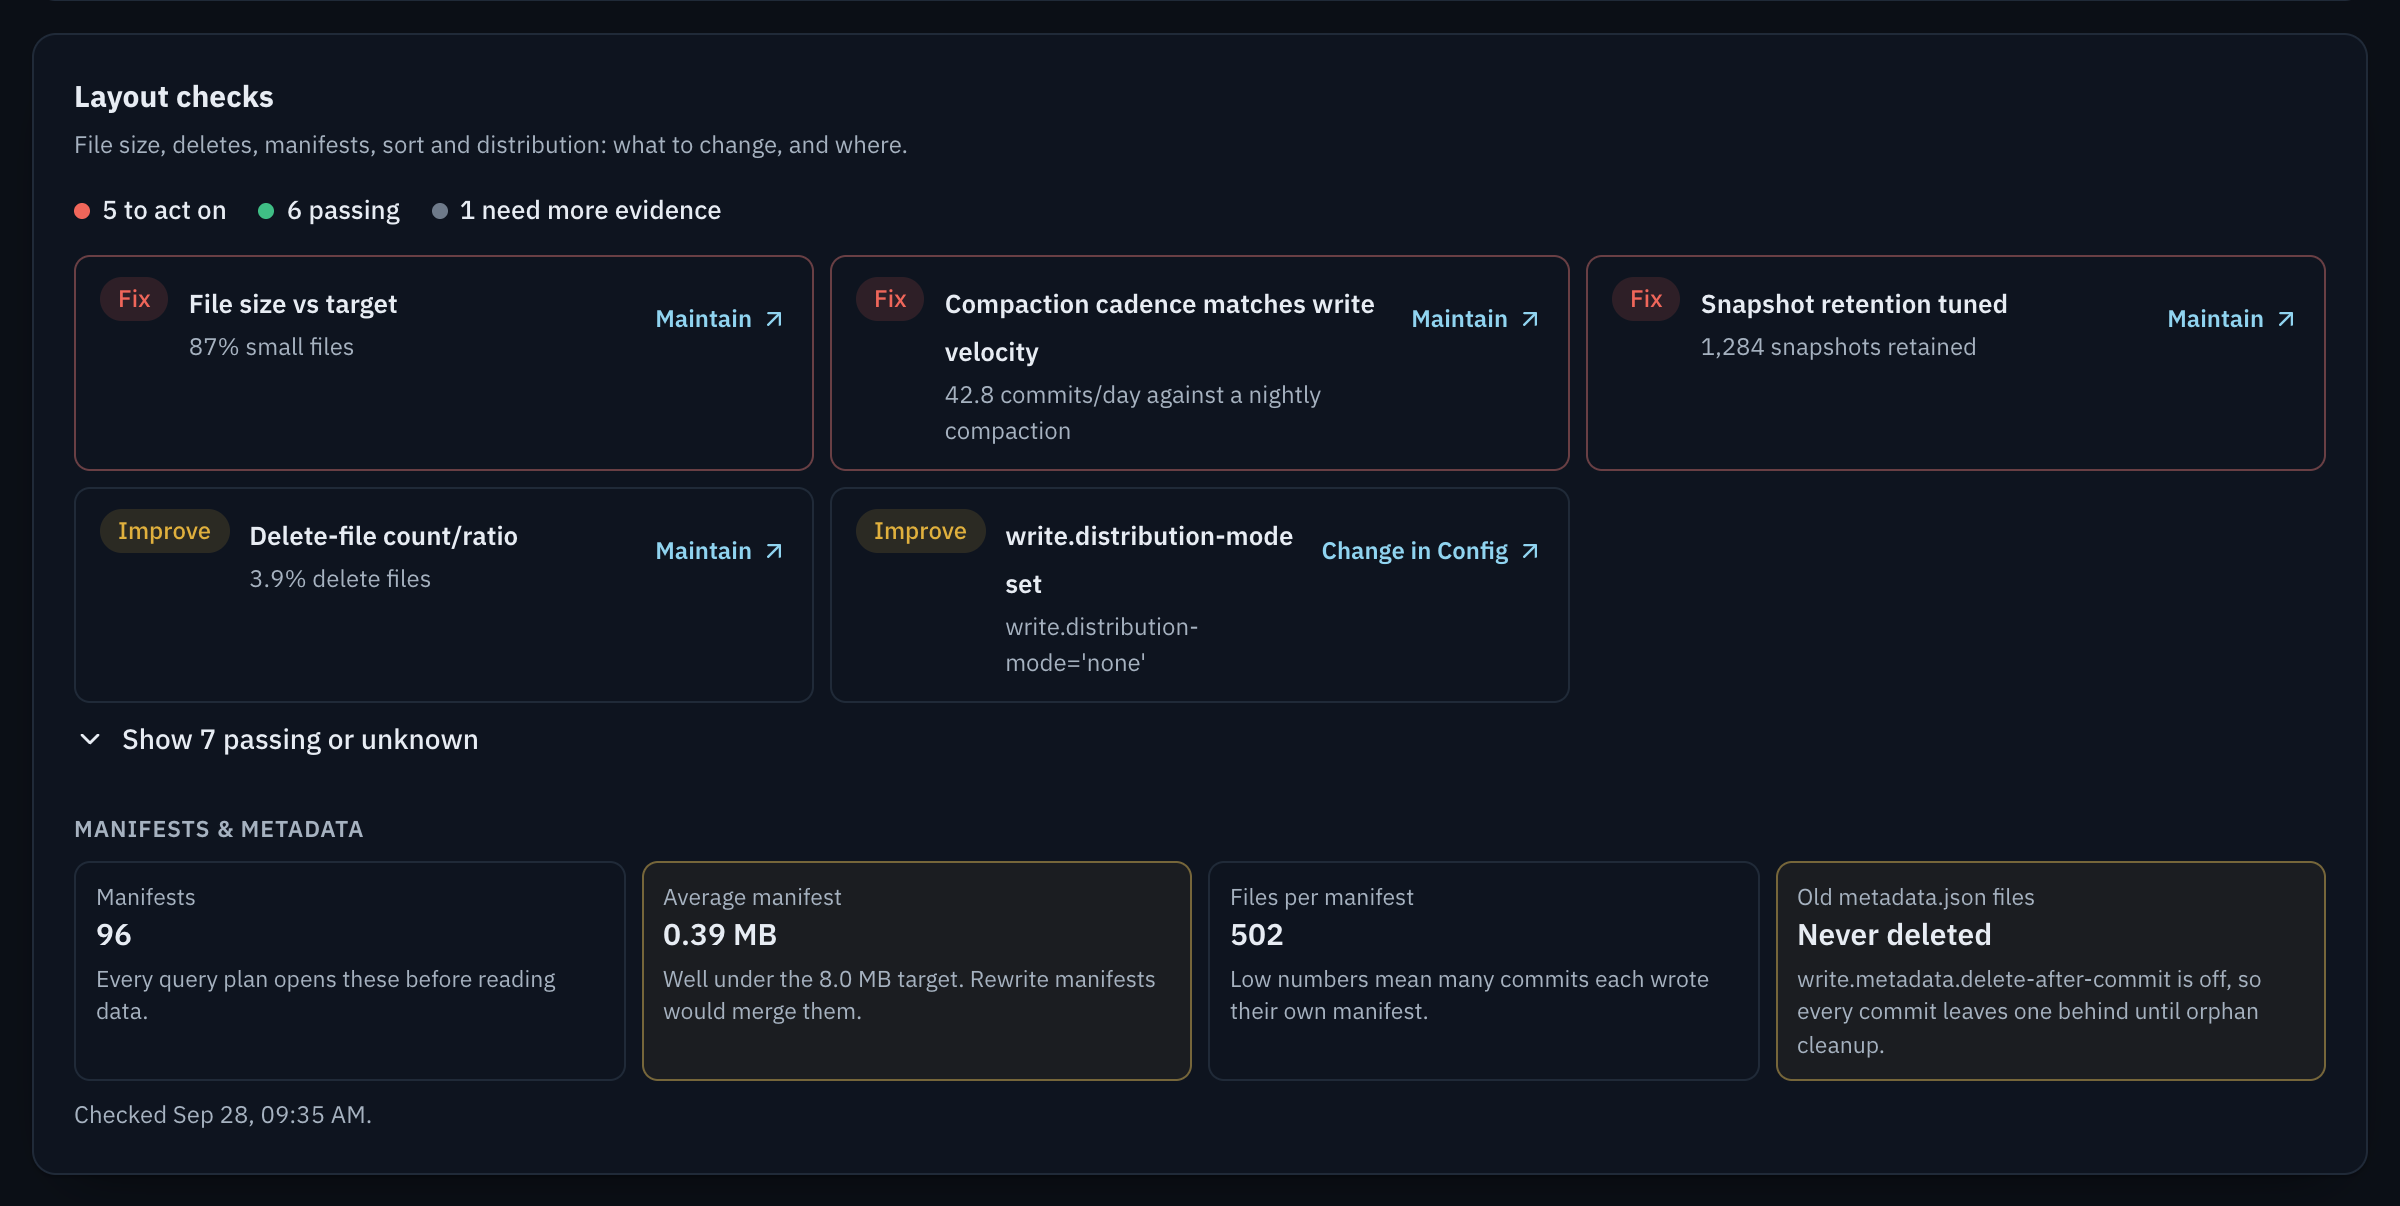Expand Show 7 passing or unknown

[x=278, y=740]
